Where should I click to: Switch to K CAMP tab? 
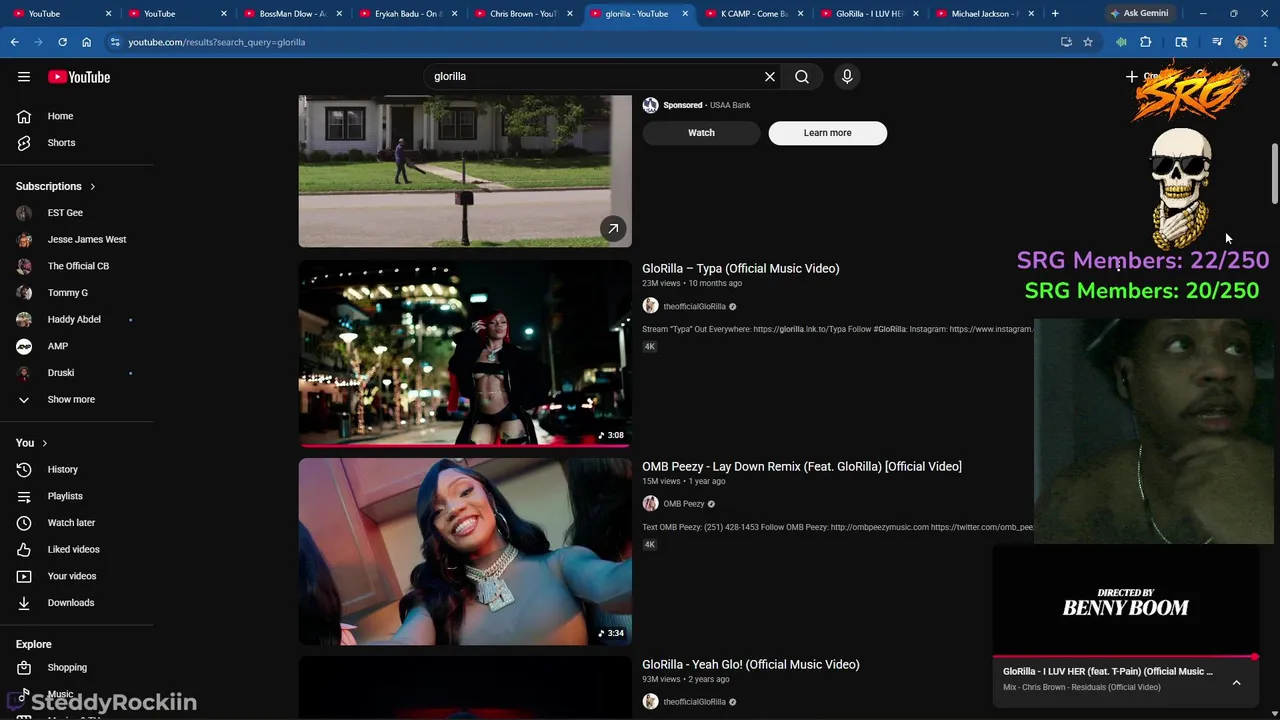coord(754,14)
